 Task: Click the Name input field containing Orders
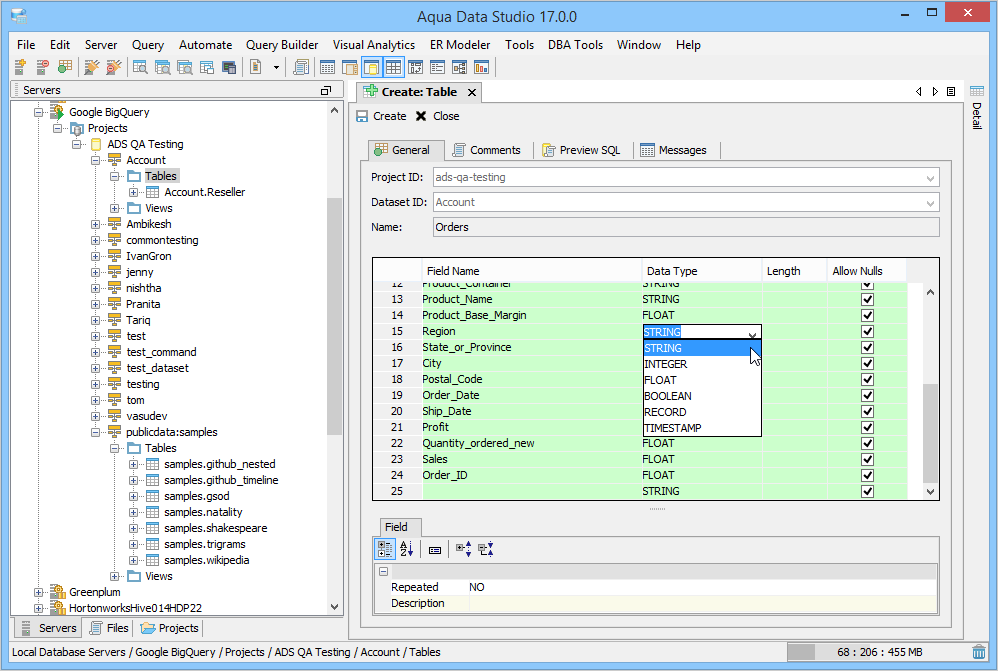click(x=685, y=227)
